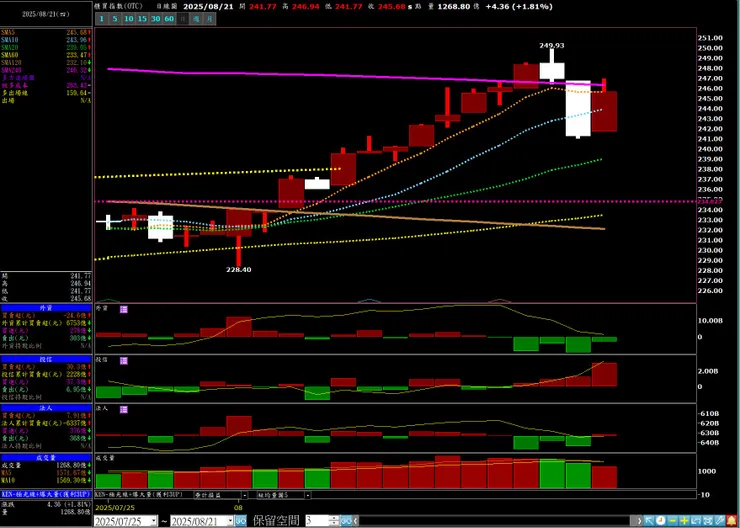Image resolution: width=740 pixels, height=528 pixels.
Task: Click the 保留空間 input field showing 3
Action: pos(318,521)
